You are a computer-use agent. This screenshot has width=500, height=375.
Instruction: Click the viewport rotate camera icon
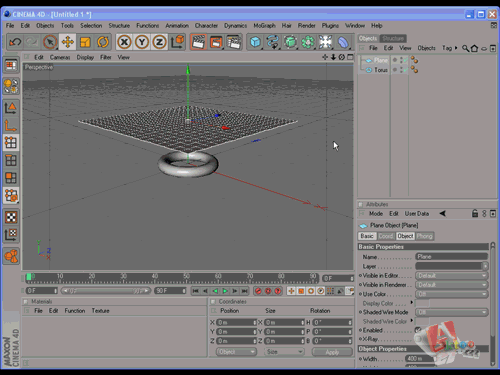tap(342, 57)
